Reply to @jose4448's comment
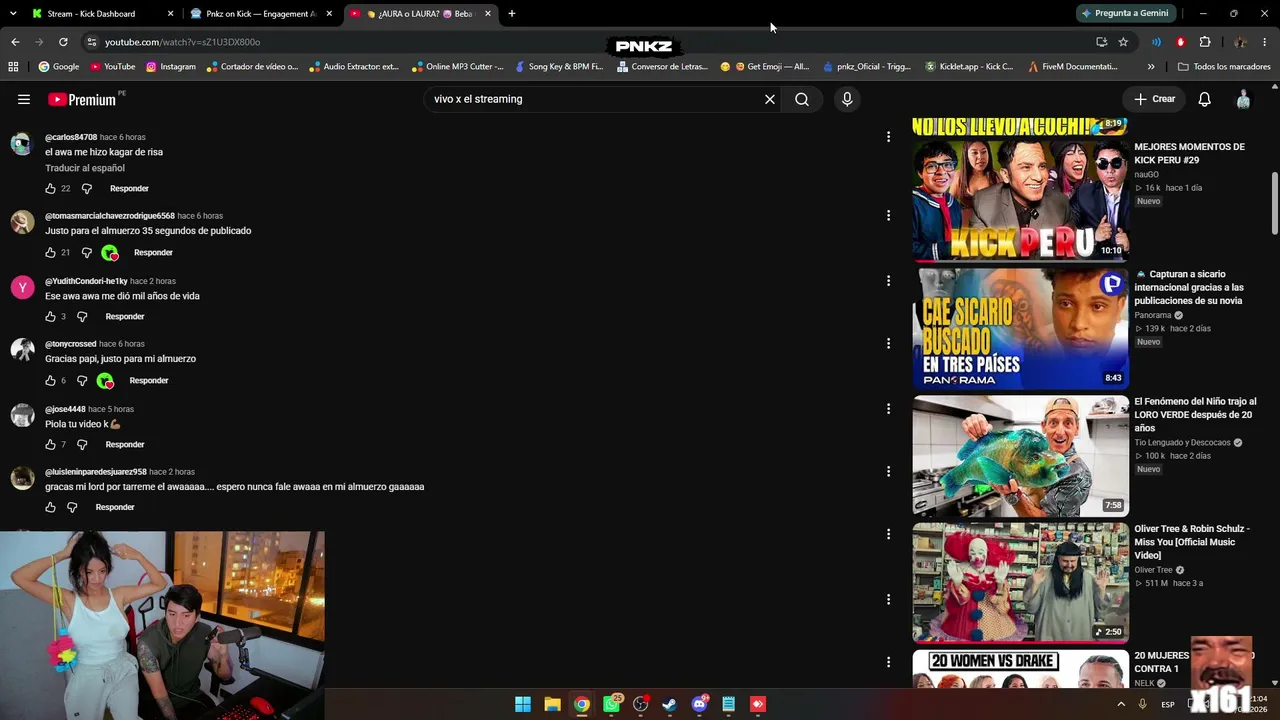This screenshot has height=720, width=1280. point(125,444)
